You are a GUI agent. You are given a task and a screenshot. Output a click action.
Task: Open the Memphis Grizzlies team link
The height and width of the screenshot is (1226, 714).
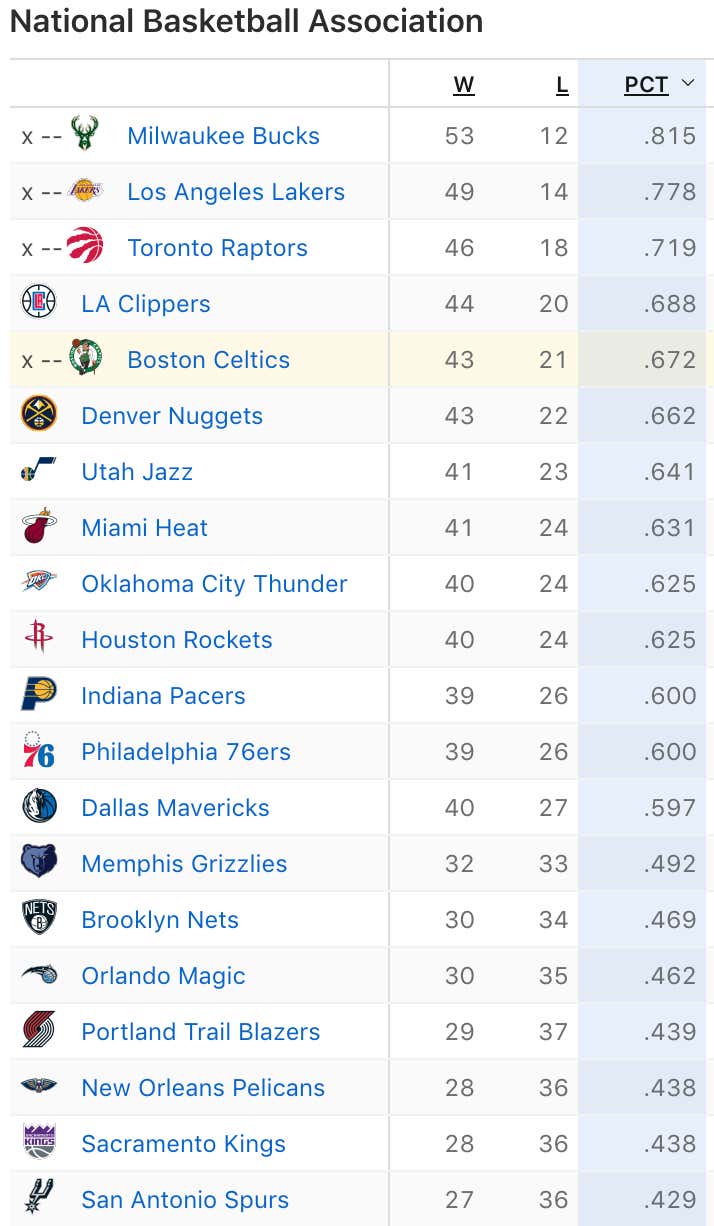[x=184, y=864]
